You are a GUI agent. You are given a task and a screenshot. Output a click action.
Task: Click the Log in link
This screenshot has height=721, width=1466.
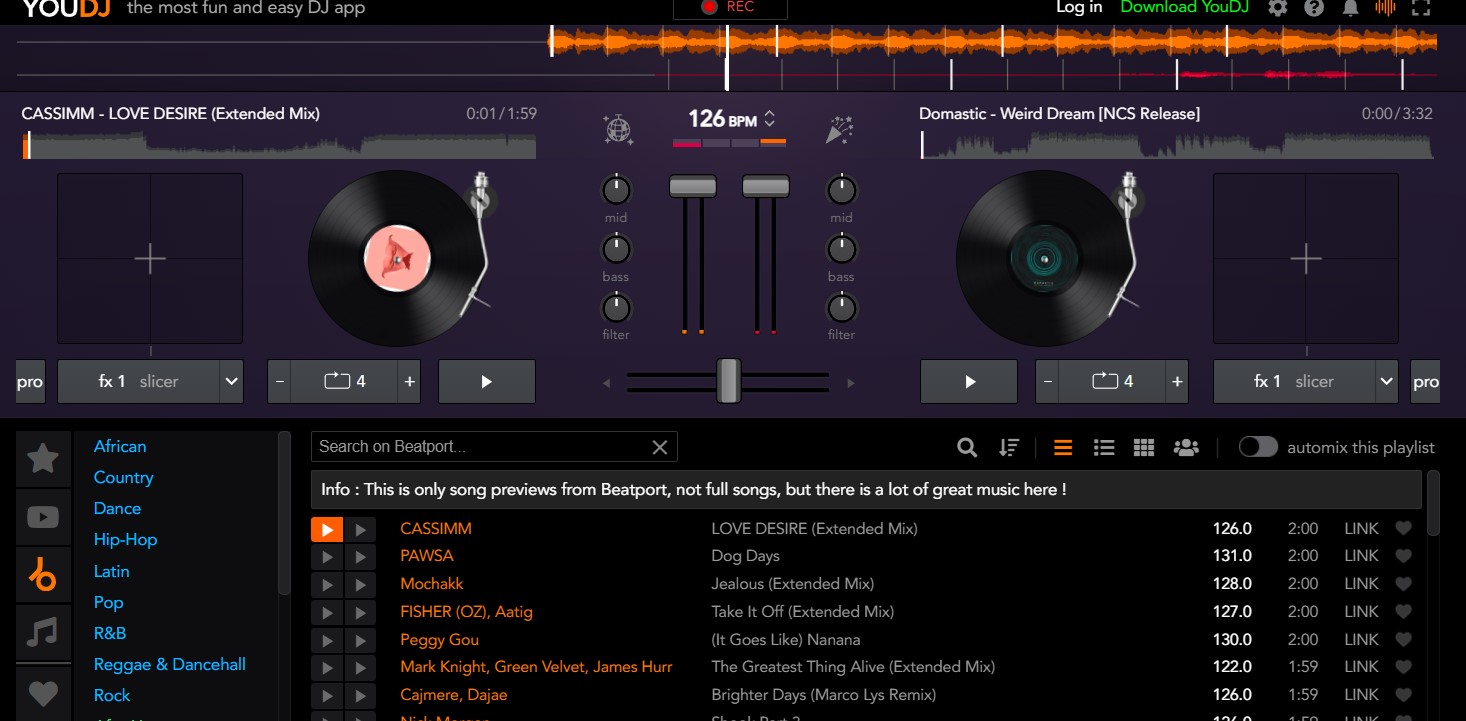pos(1079,8)
